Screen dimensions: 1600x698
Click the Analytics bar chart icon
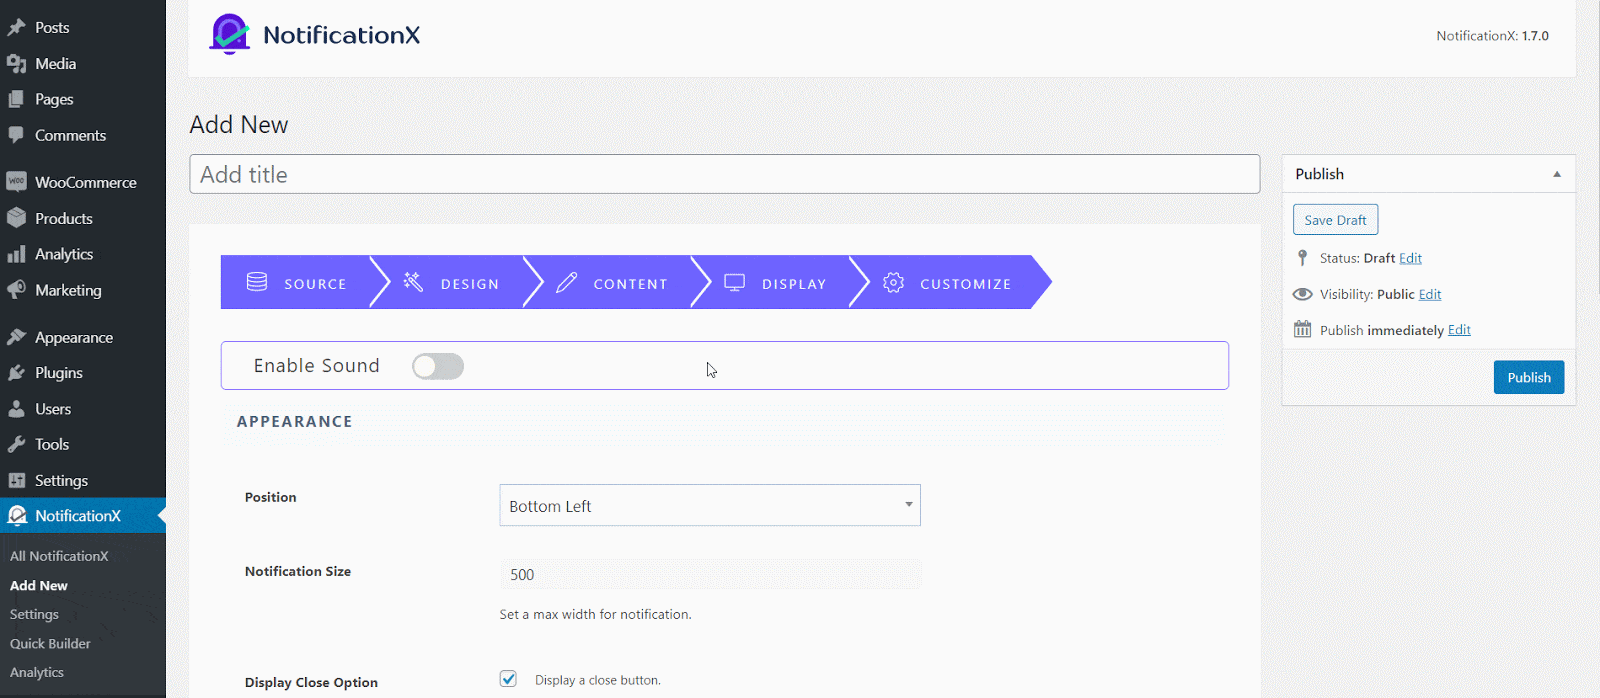pos(16,254)
